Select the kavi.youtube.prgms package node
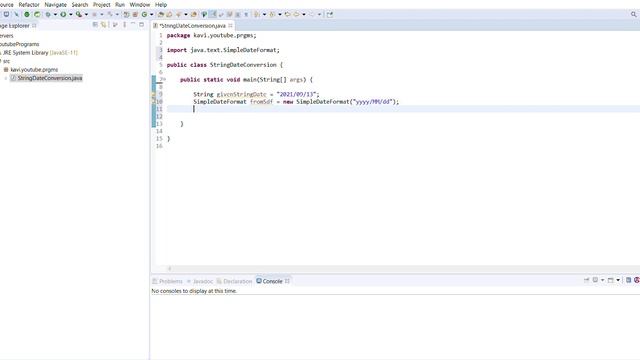Viewport: 640px width, 360px height. 34,70
